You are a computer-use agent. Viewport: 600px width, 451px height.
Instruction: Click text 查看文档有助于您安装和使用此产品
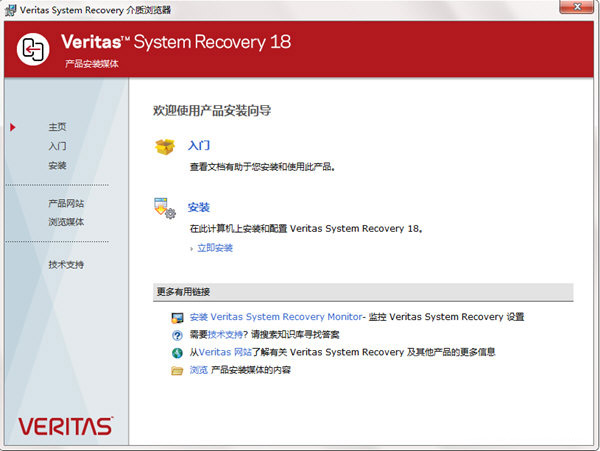[262, 167]
